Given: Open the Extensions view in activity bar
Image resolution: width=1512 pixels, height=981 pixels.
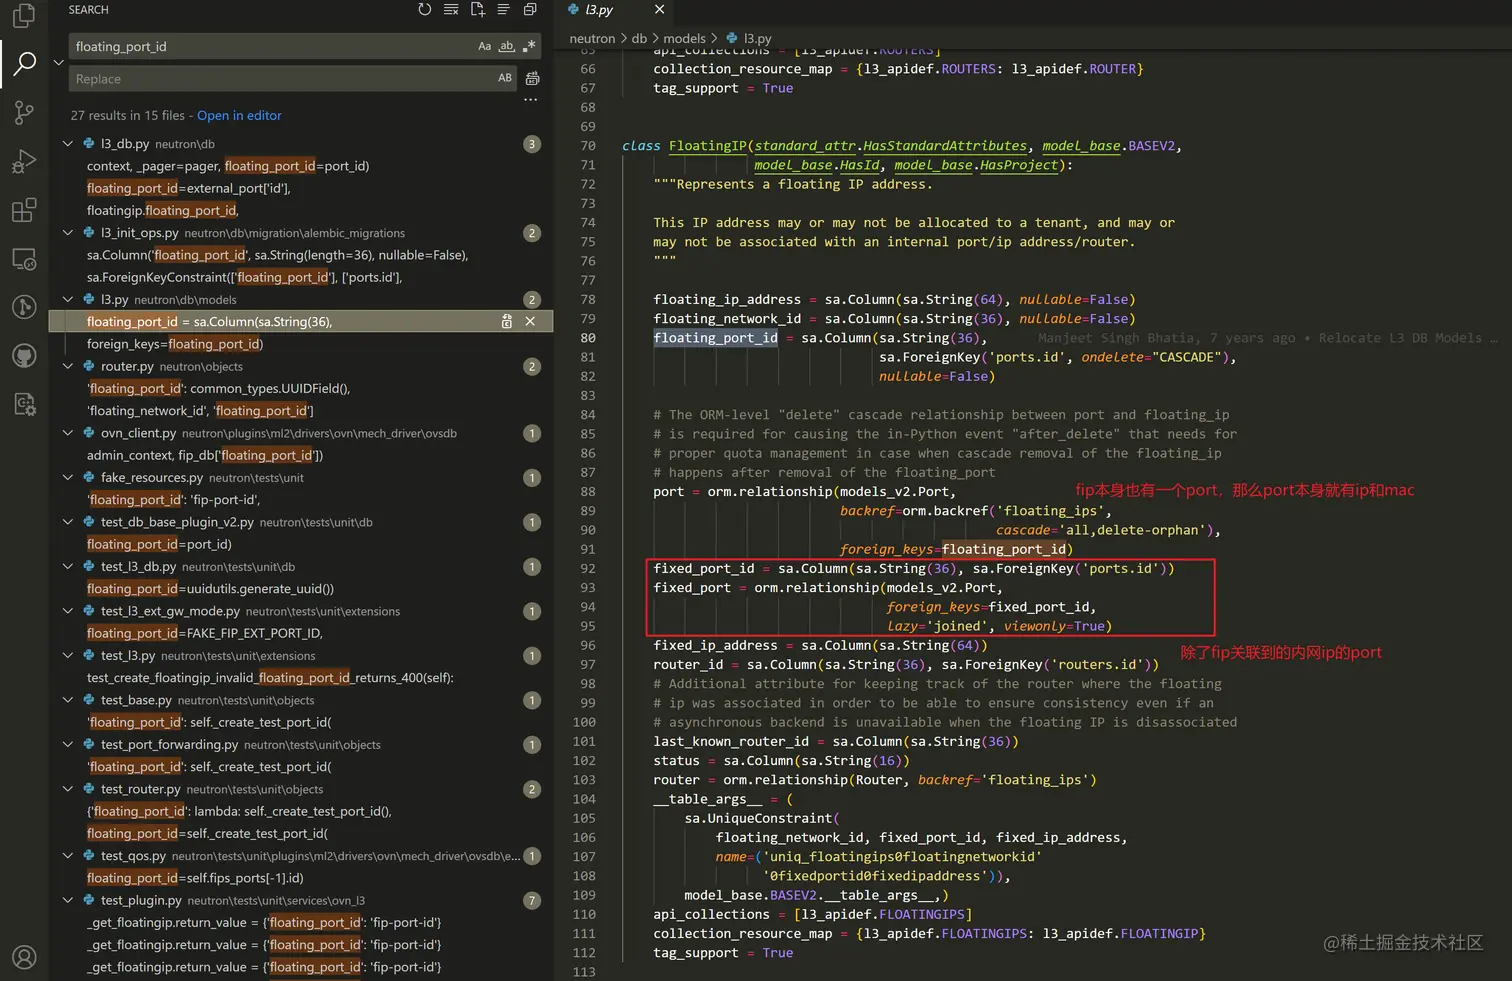Looking at the screenshot, I should coord(24,210).
